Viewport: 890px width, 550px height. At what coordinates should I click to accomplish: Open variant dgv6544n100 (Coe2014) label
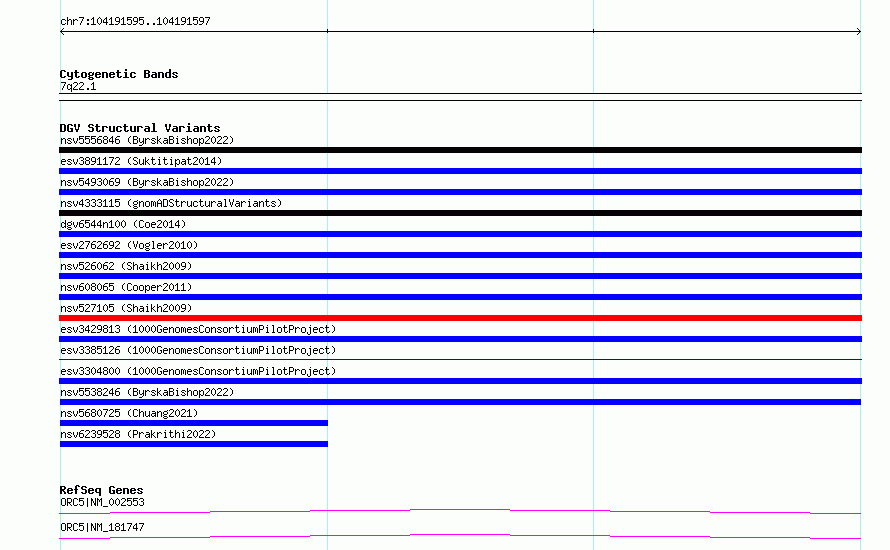click(x=123, y=224)
